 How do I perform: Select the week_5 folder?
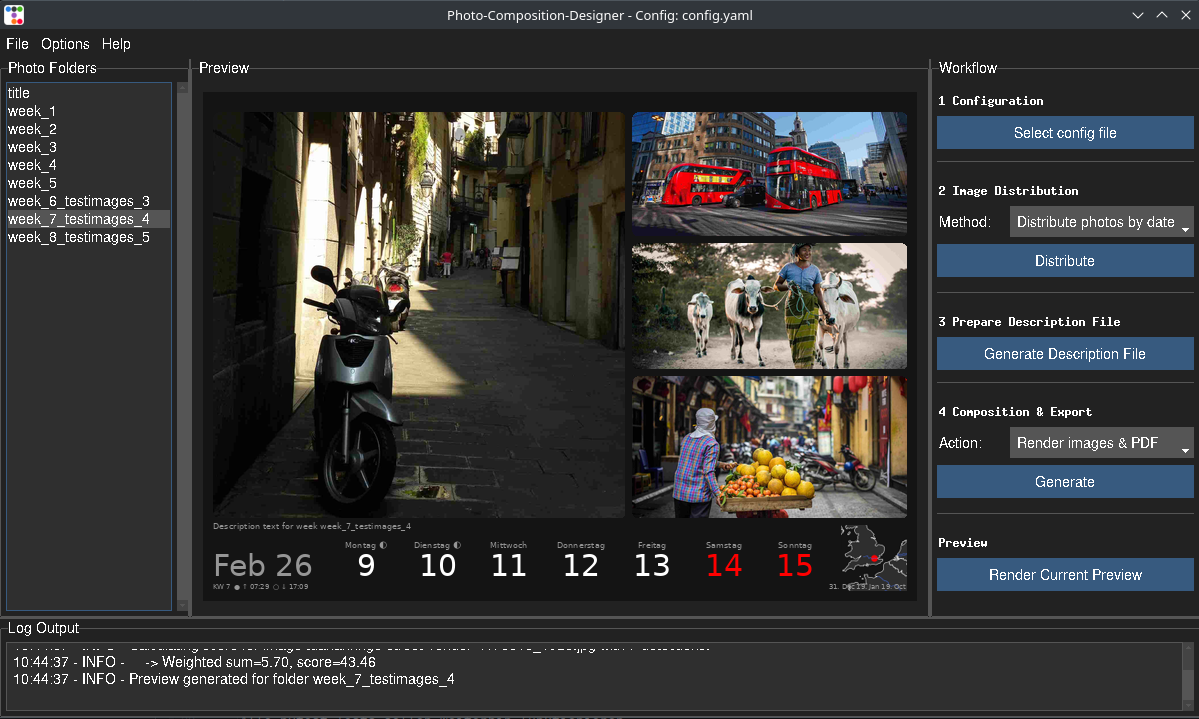[89, 183]
